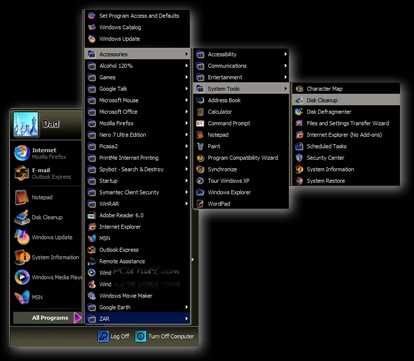Click the WordPad icon
The height and width of the screenshot is (361, 414).
(x=200, y=204)
